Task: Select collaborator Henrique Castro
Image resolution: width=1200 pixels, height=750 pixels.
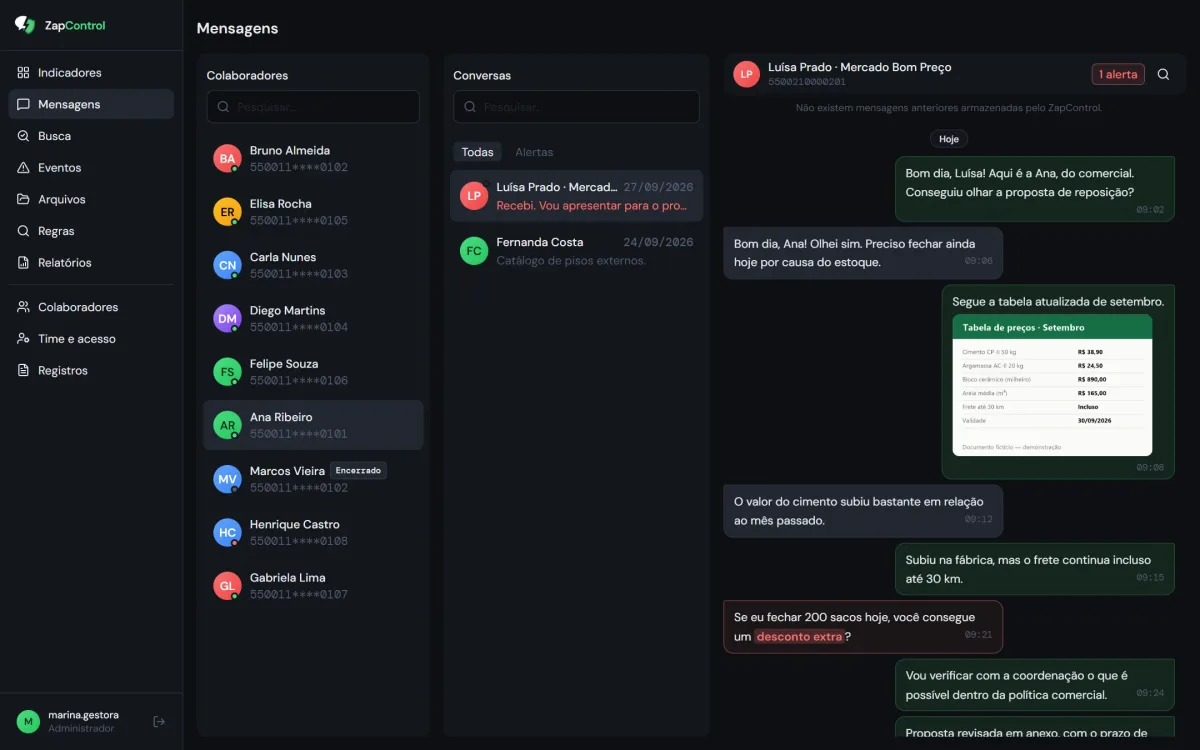Action: (313, 532)
